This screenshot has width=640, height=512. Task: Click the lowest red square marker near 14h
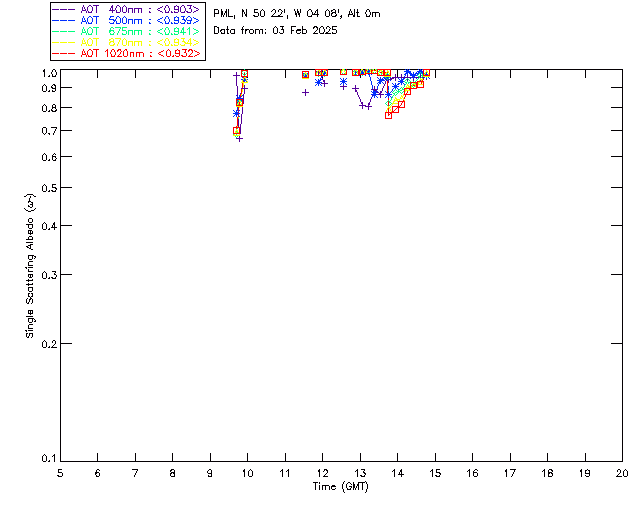388,116
